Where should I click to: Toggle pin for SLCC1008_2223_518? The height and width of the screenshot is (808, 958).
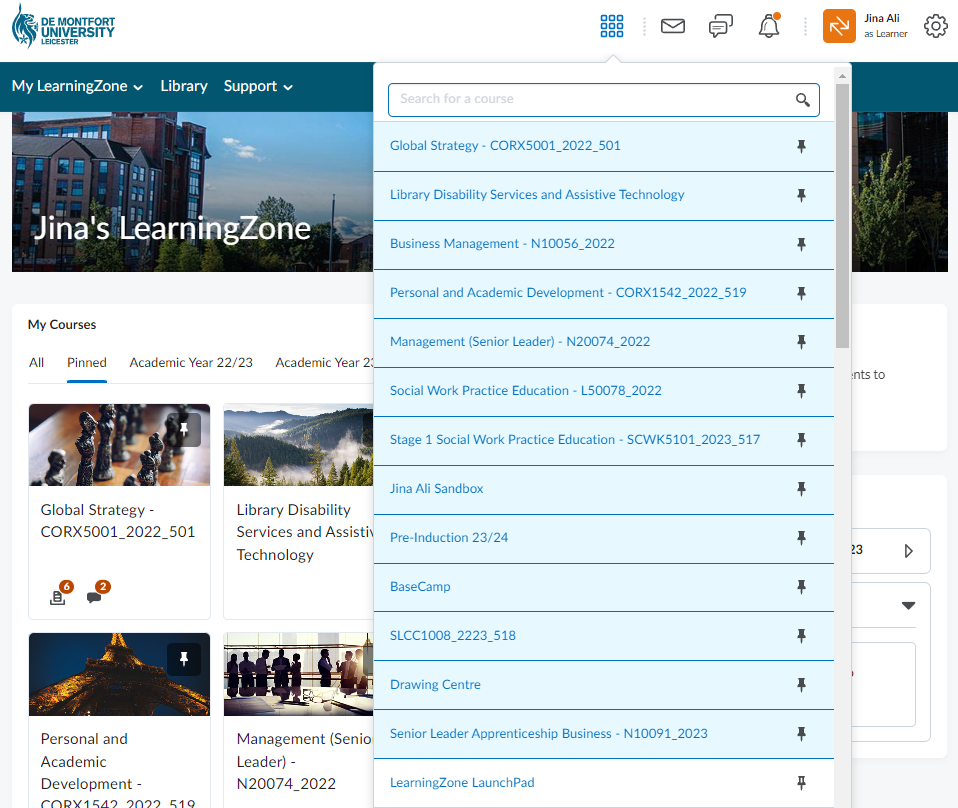[x=801, y=636]
